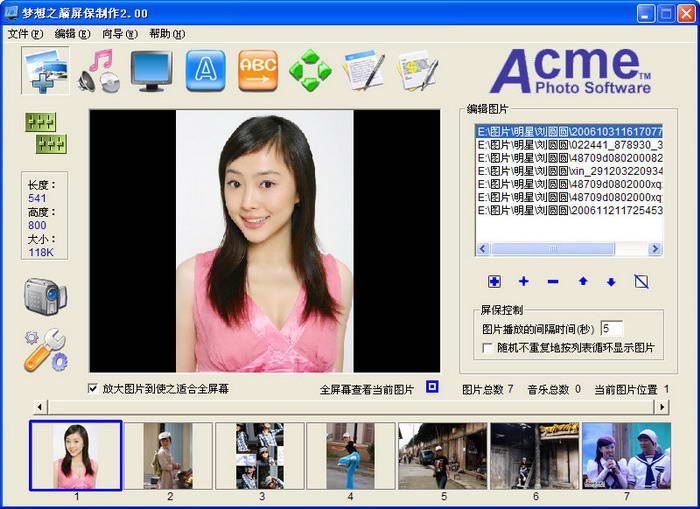Open the 向导(W) menu
700x509 pixels.
[119, 33]
